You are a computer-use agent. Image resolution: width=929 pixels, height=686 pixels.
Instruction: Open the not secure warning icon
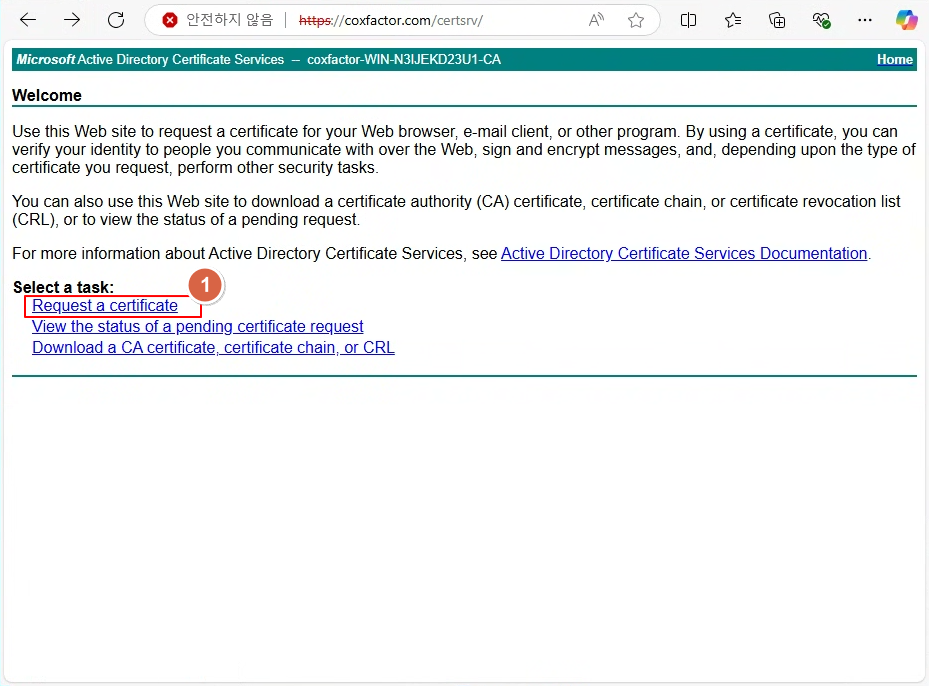click(170, 21)
